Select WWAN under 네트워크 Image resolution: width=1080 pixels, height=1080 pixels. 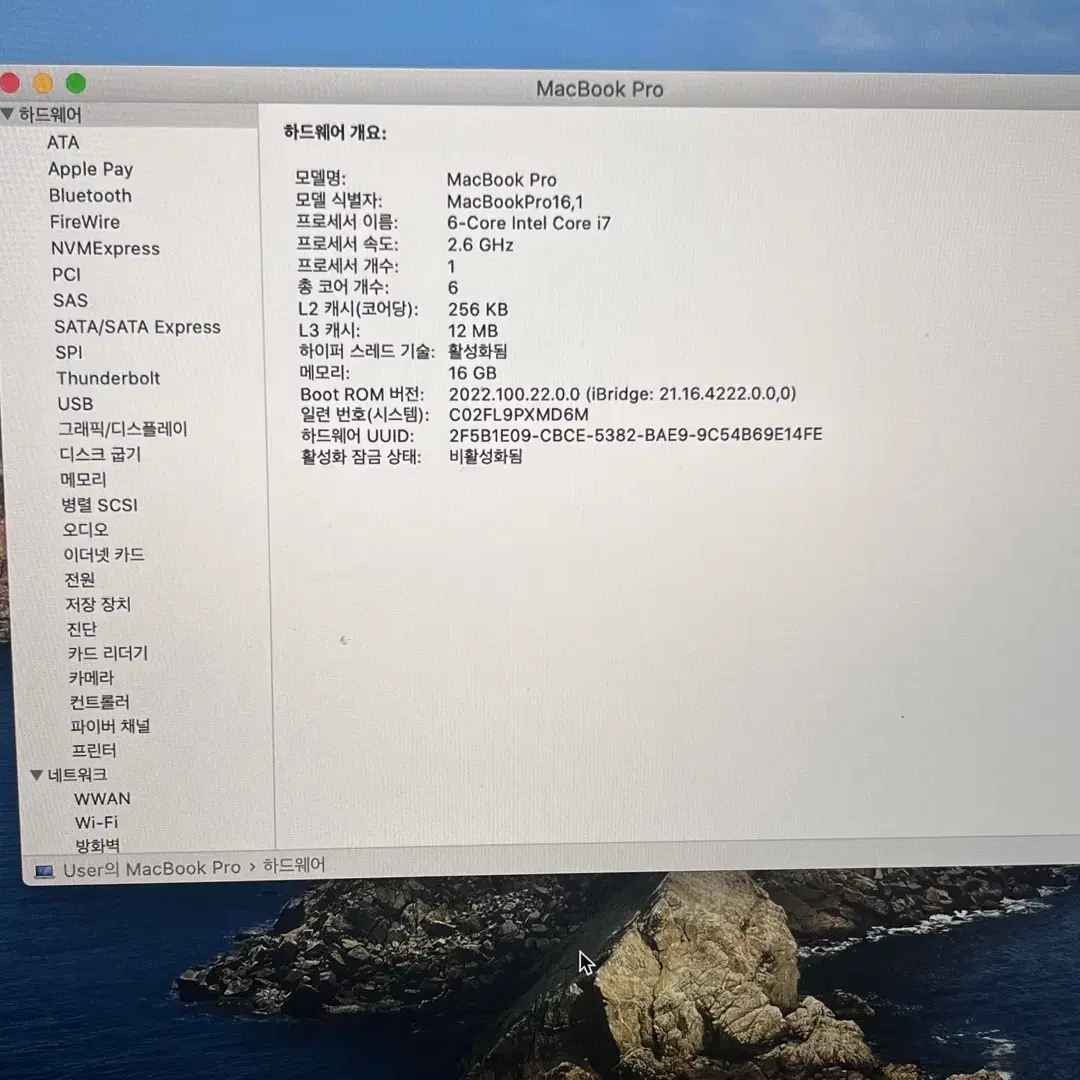(x=102, y=799)
